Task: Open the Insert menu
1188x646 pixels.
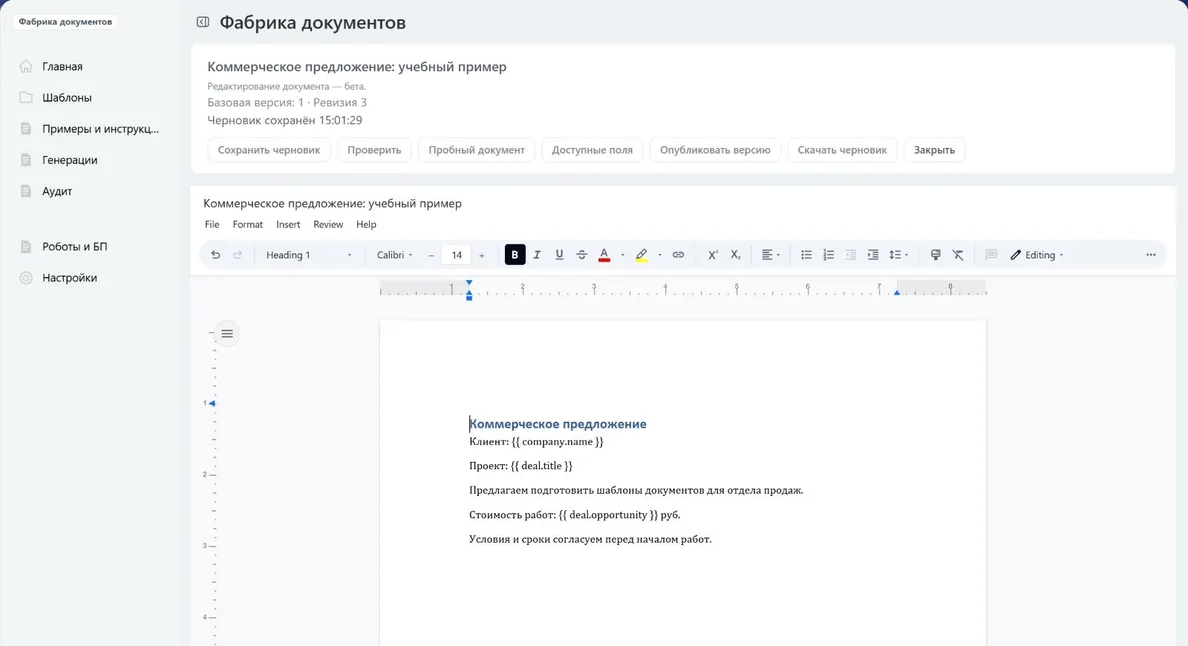Action: click(288, 224)
